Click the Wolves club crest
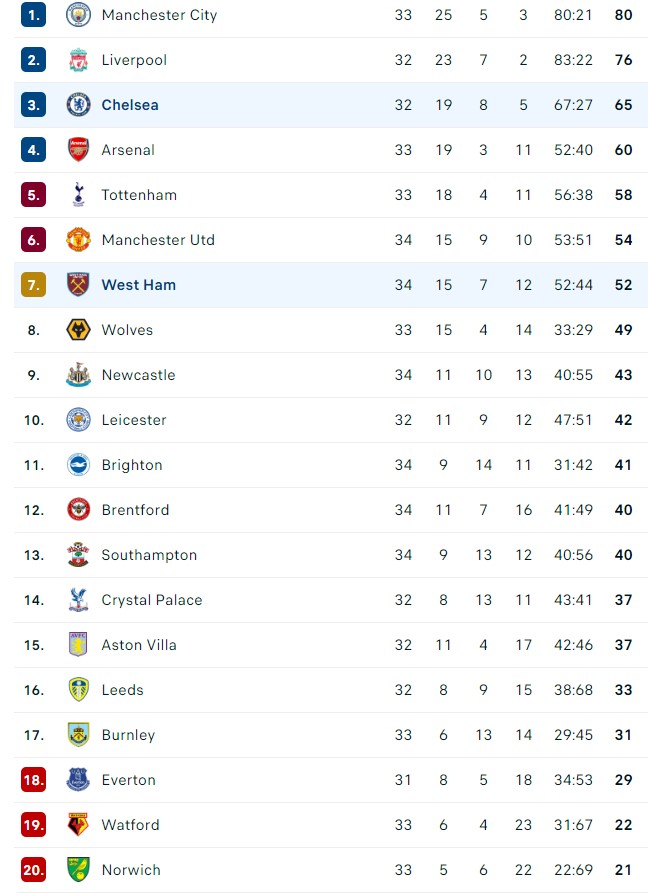648x893 pixels. pyautogui.click(x=79, y=330)
